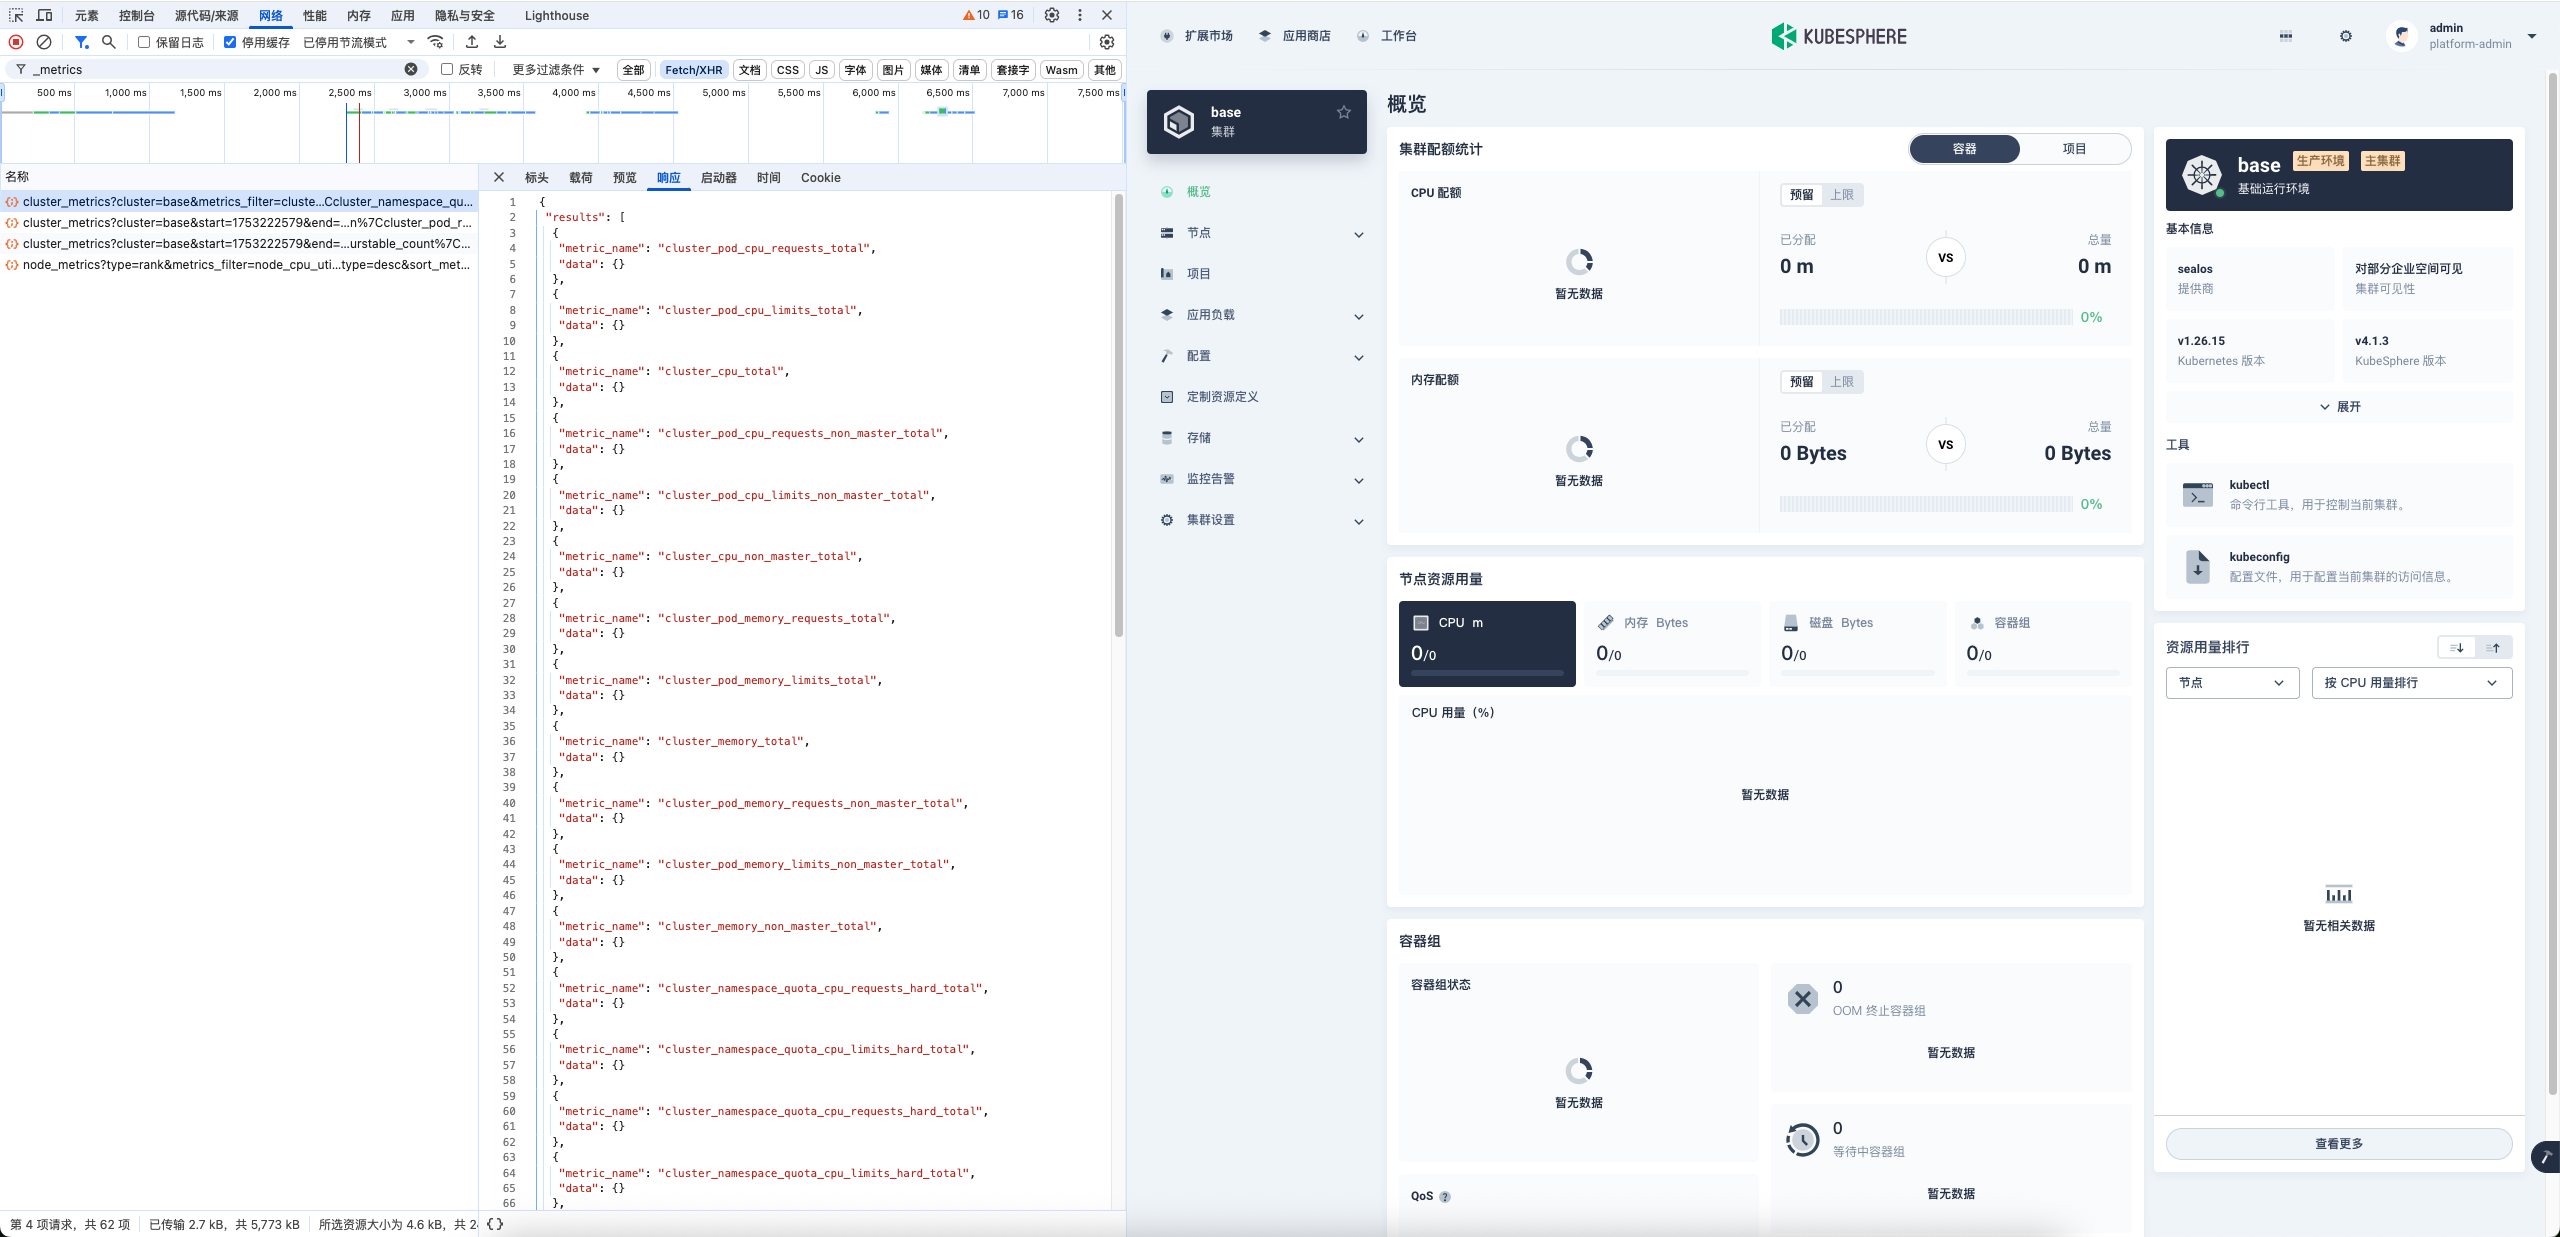
Task: Pretty print response braces icon
Action: point(495,1224)
